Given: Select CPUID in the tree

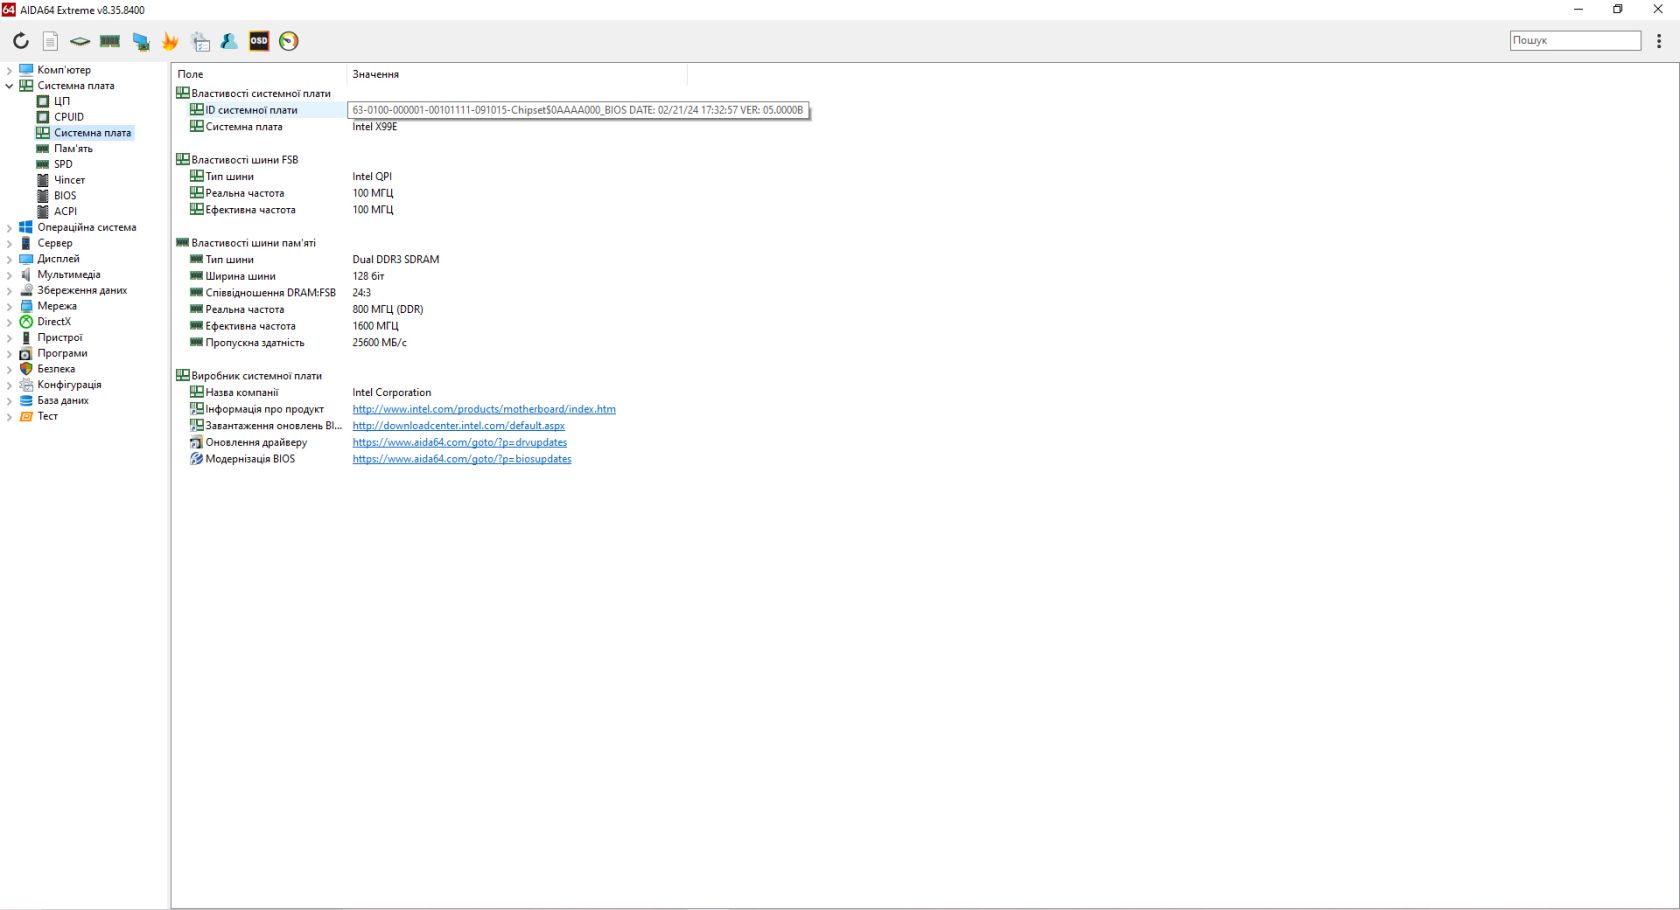Looking at the screenshot, I should coord(69,117).
